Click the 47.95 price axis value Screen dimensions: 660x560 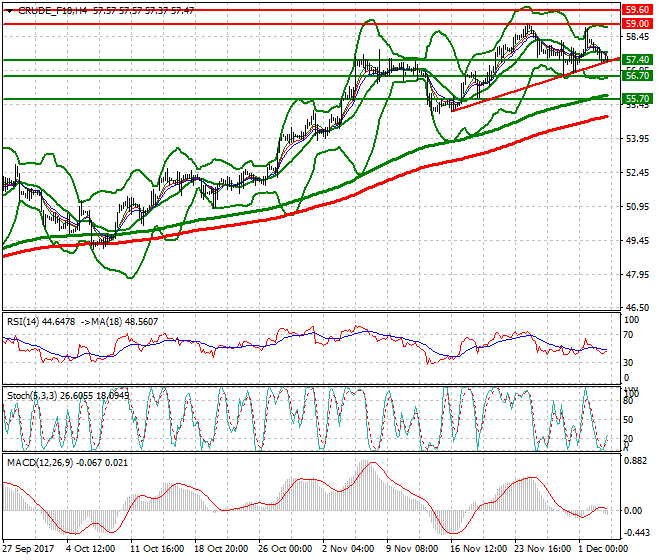pos(637,275)
